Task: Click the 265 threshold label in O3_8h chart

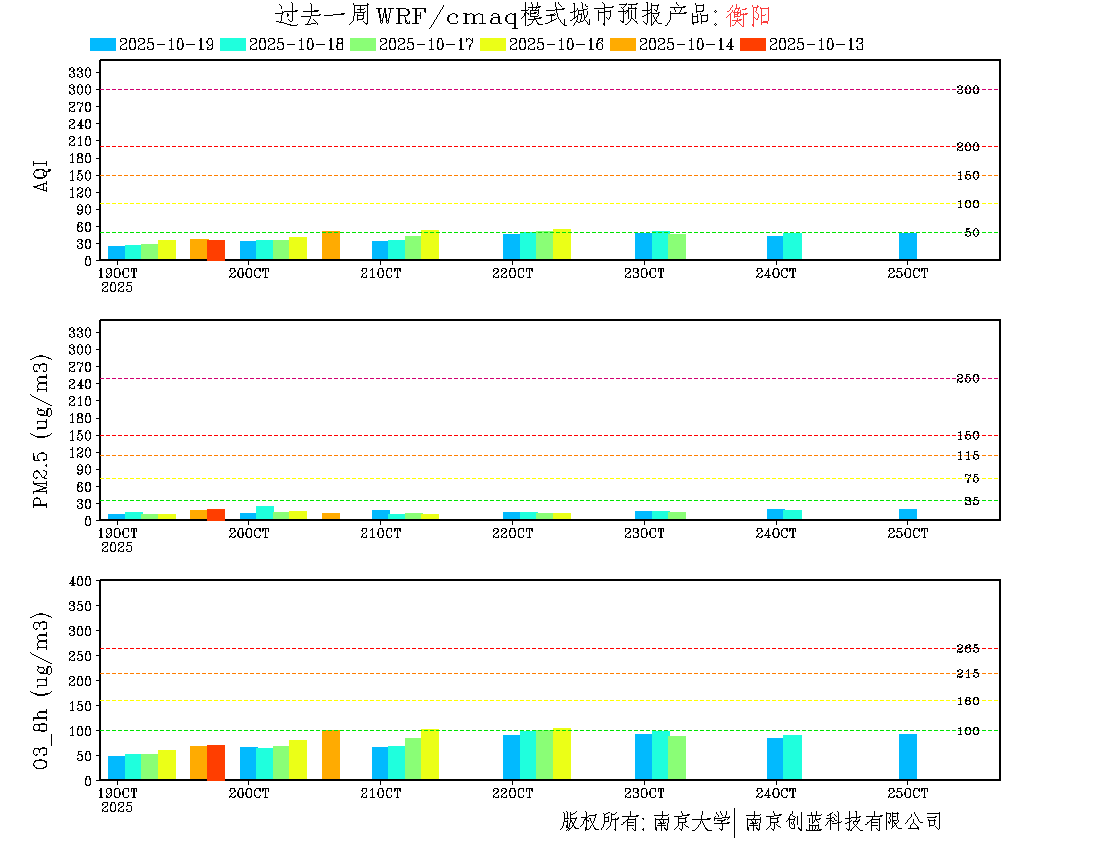Action: click(x=967, y=649)
